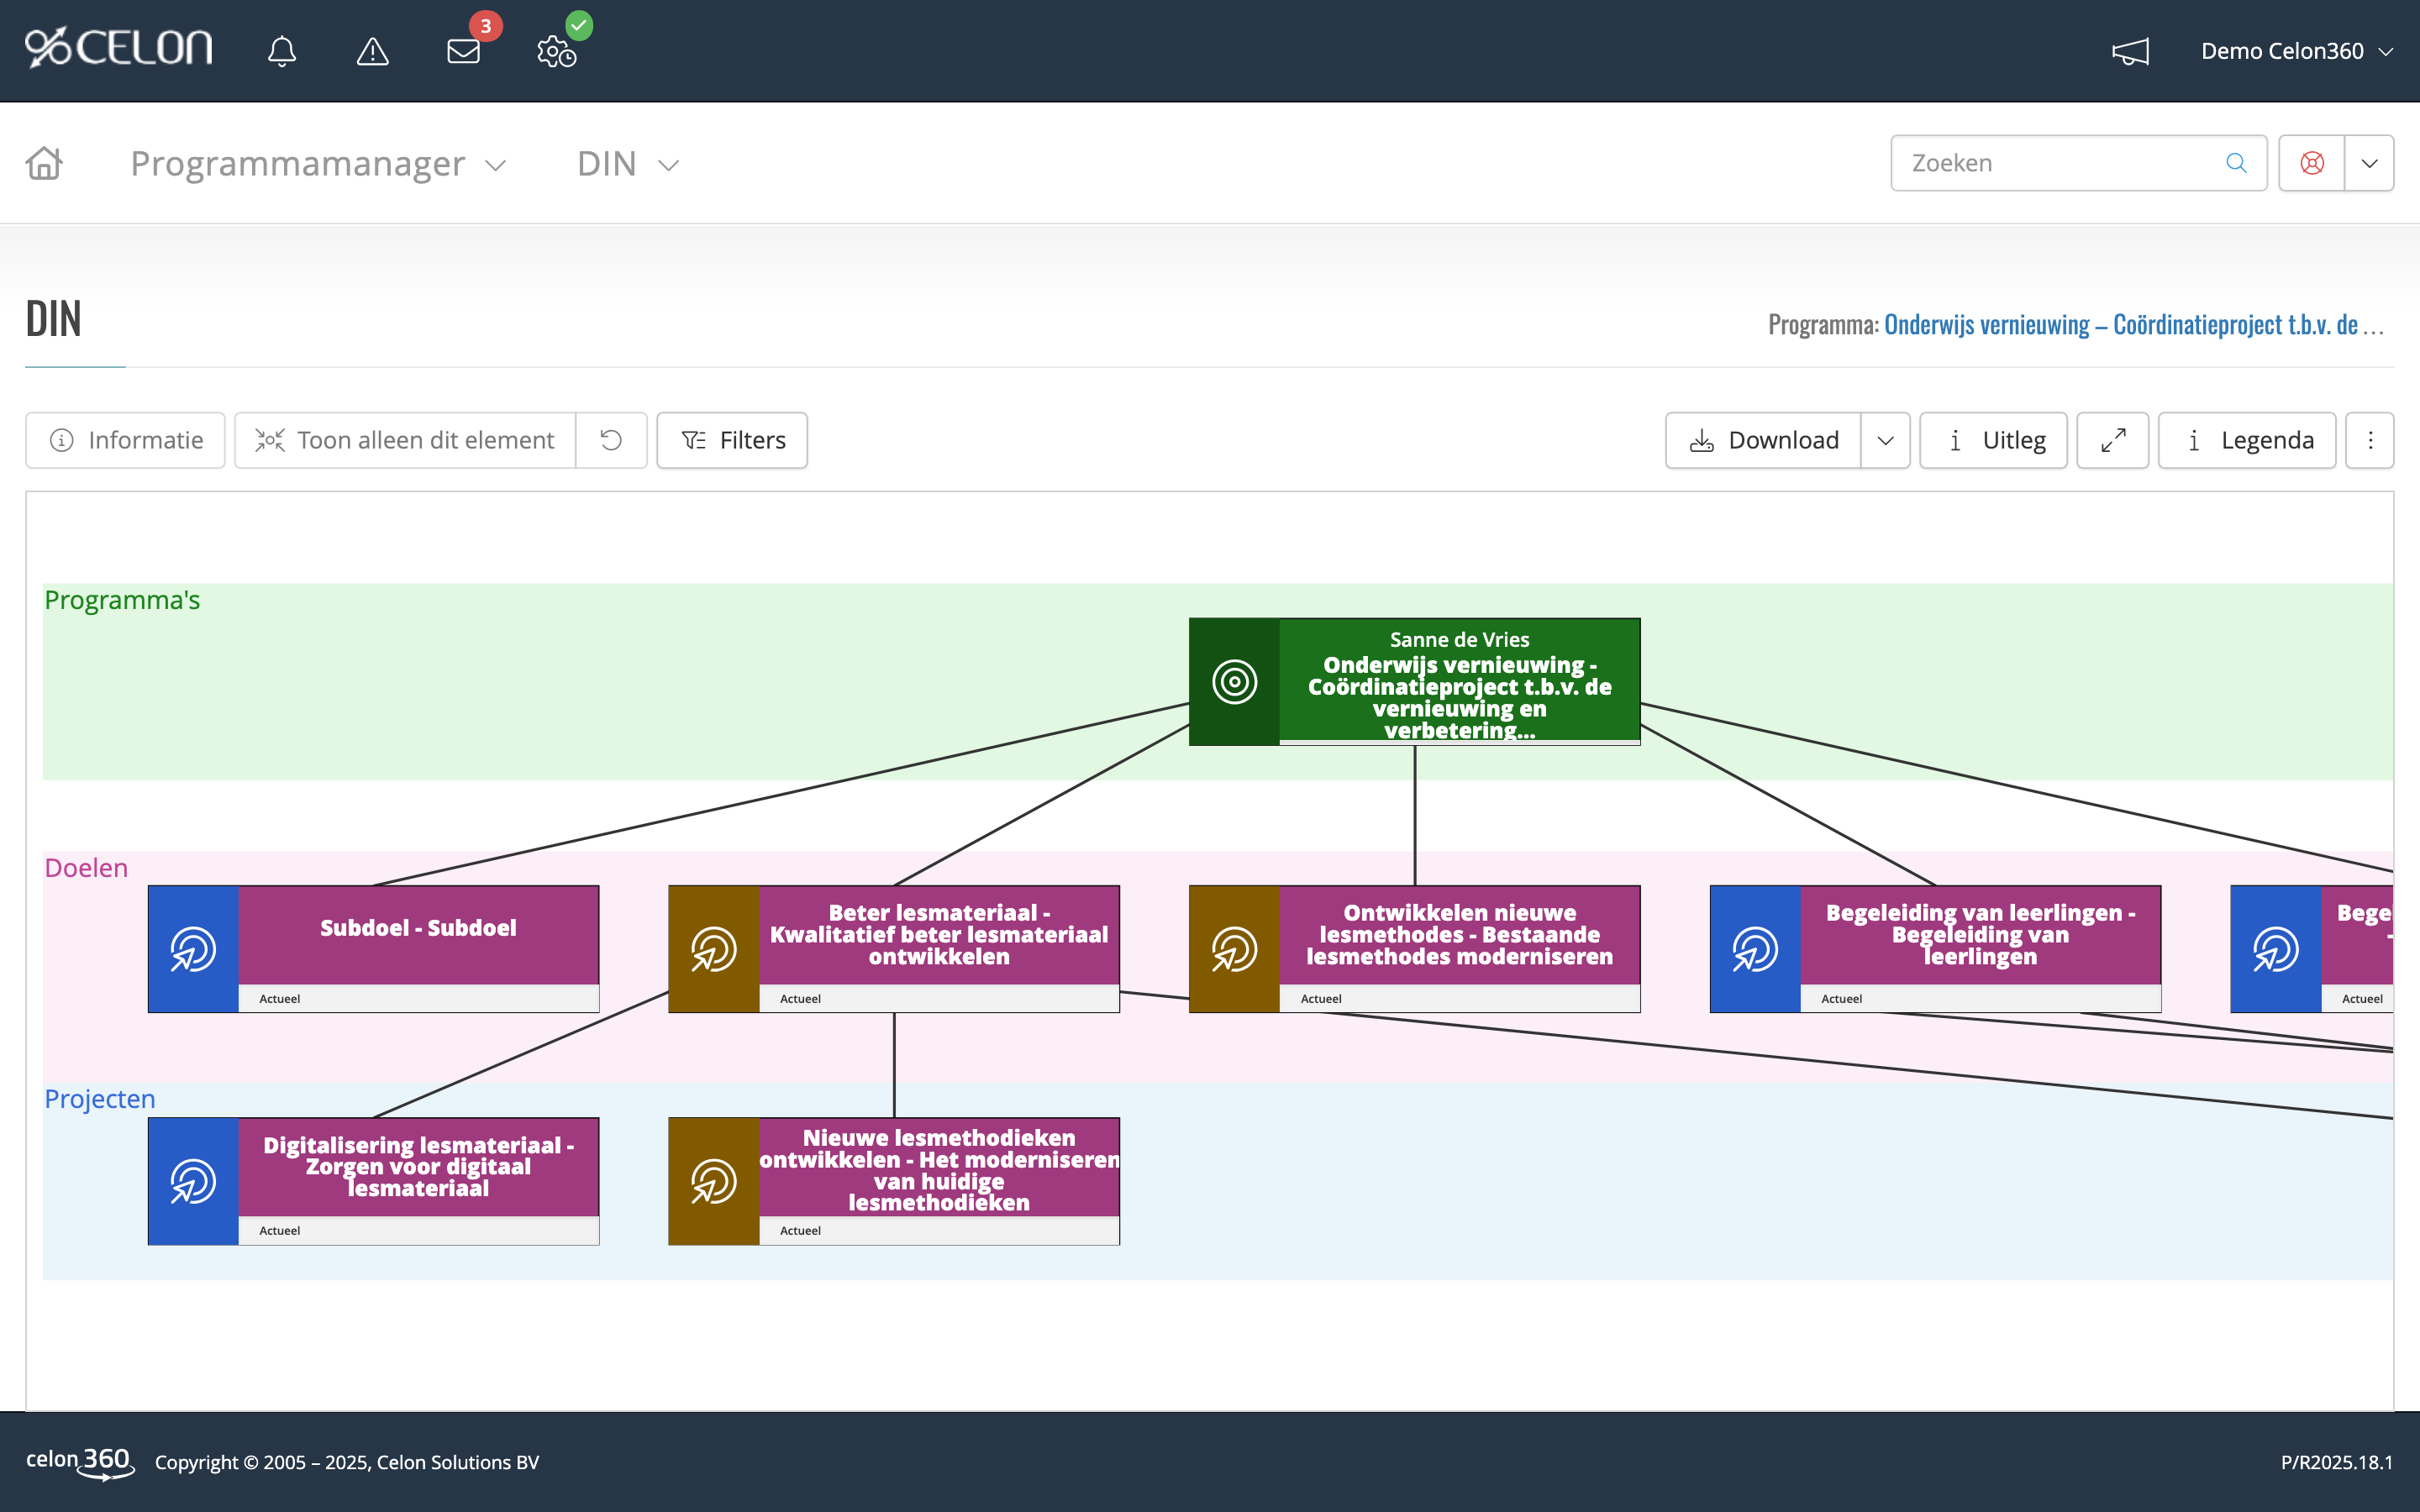This screenshot has width=2420, height=1512.
Task: Click the settings gear with clock icon
Action: pyautogui.click(x=556, y=51)
